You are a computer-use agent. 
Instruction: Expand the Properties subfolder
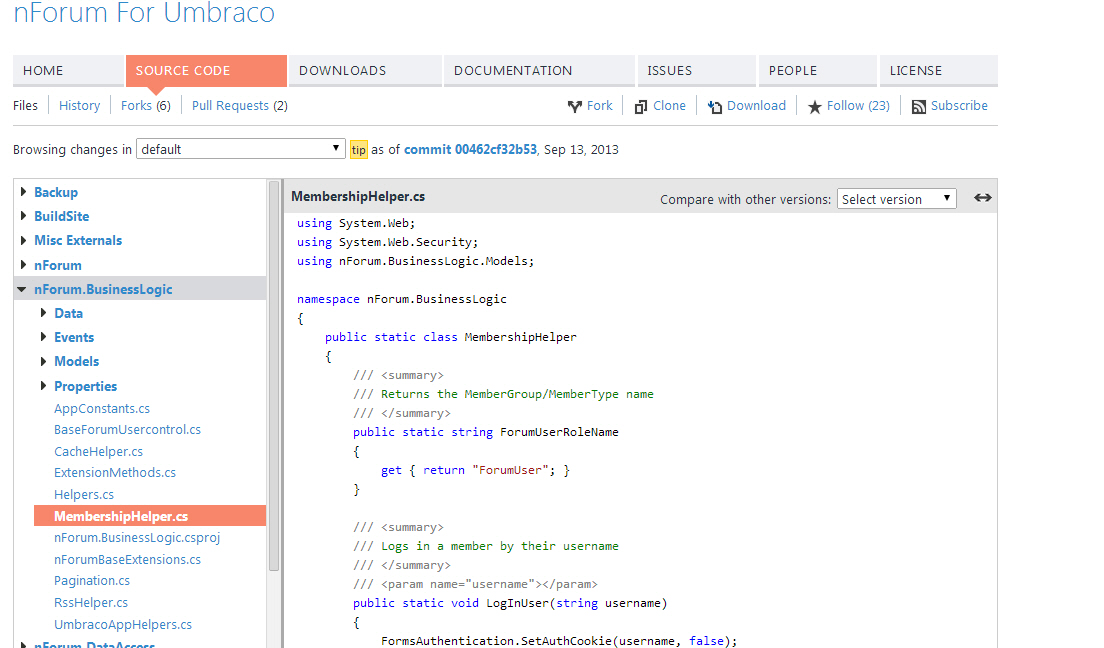pos(43,385)
